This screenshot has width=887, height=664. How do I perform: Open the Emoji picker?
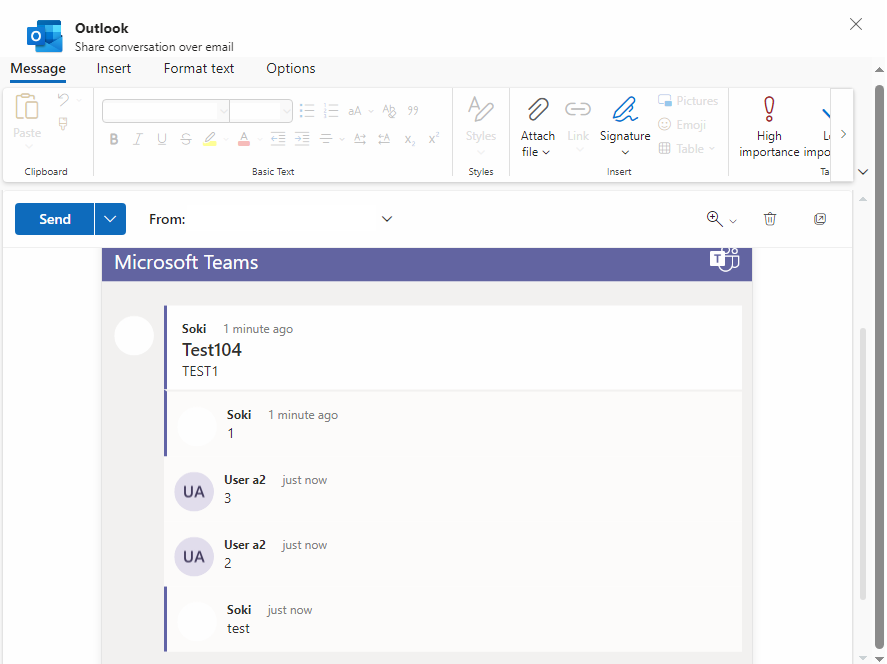pyautogui.click(x=682, y=124)
